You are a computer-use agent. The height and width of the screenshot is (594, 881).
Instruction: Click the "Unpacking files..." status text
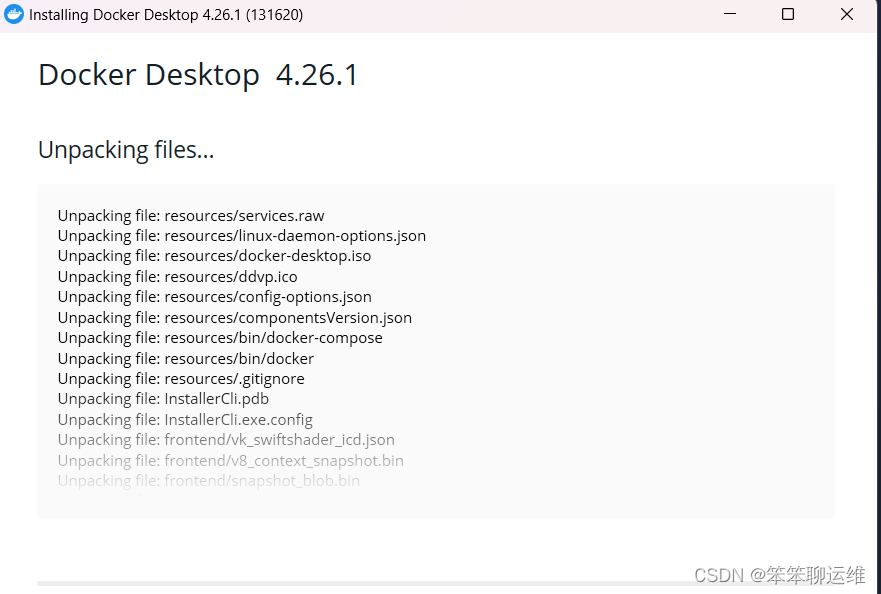pyautogui.click(x=126, y=150)
